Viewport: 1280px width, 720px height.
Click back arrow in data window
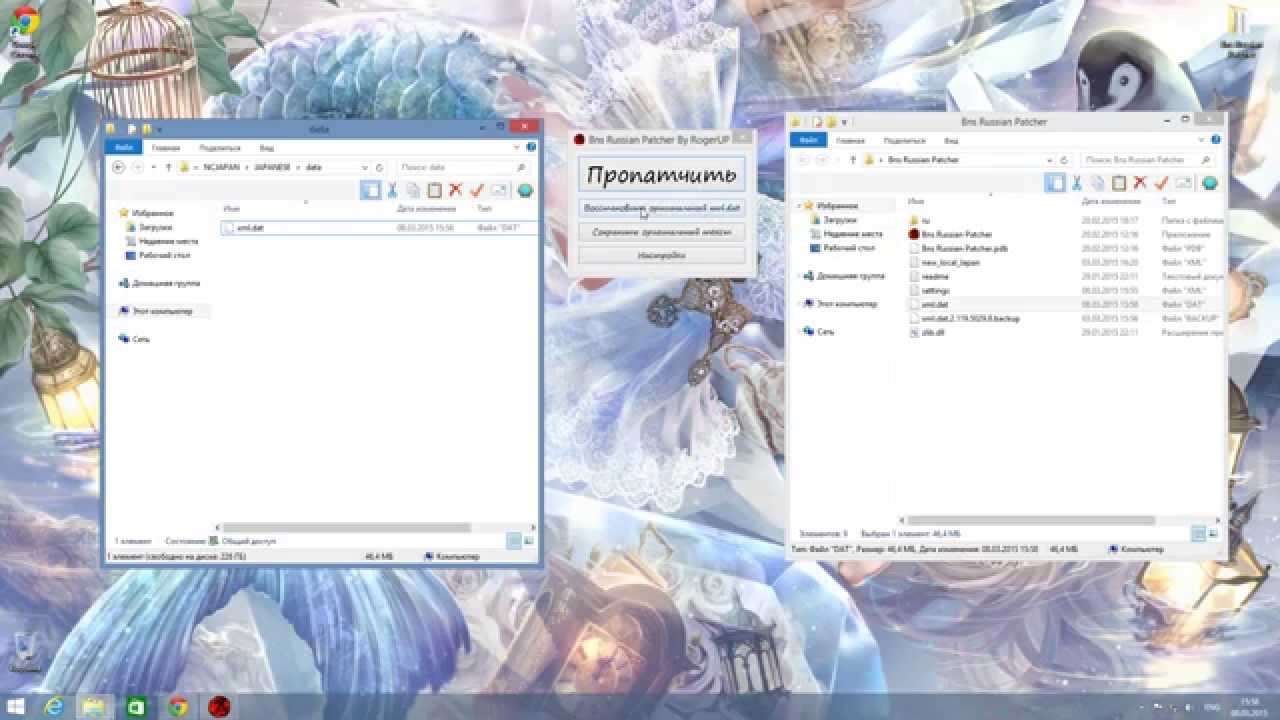click(x=119, y=167)
